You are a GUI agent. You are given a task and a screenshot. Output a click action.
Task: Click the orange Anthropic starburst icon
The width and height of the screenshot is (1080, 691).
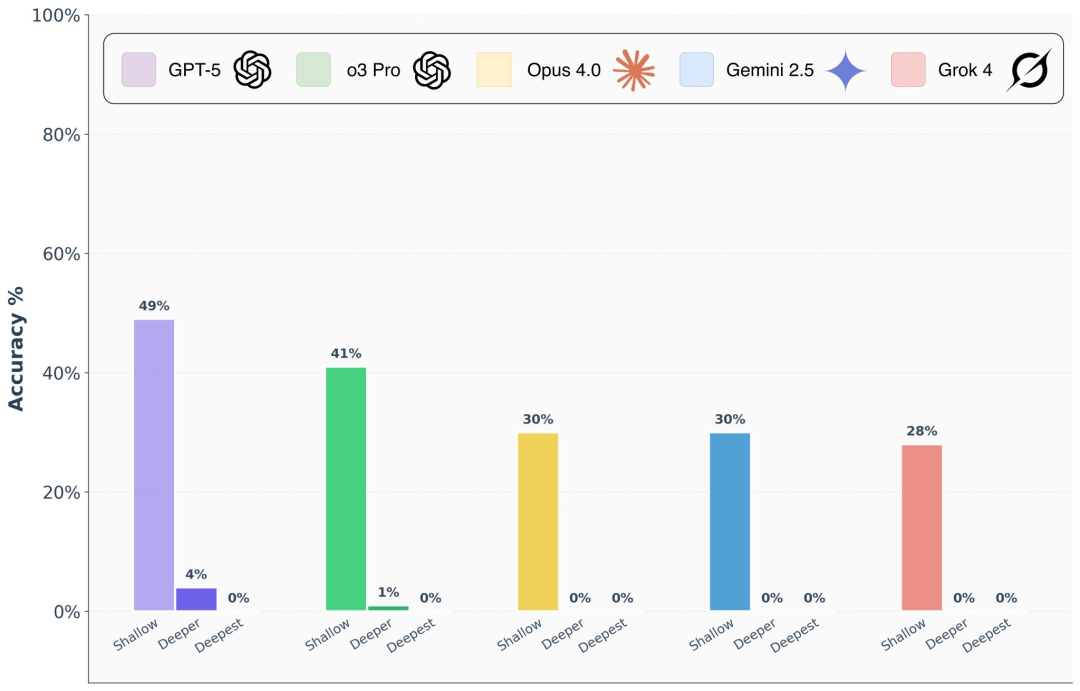click(634, 70)
